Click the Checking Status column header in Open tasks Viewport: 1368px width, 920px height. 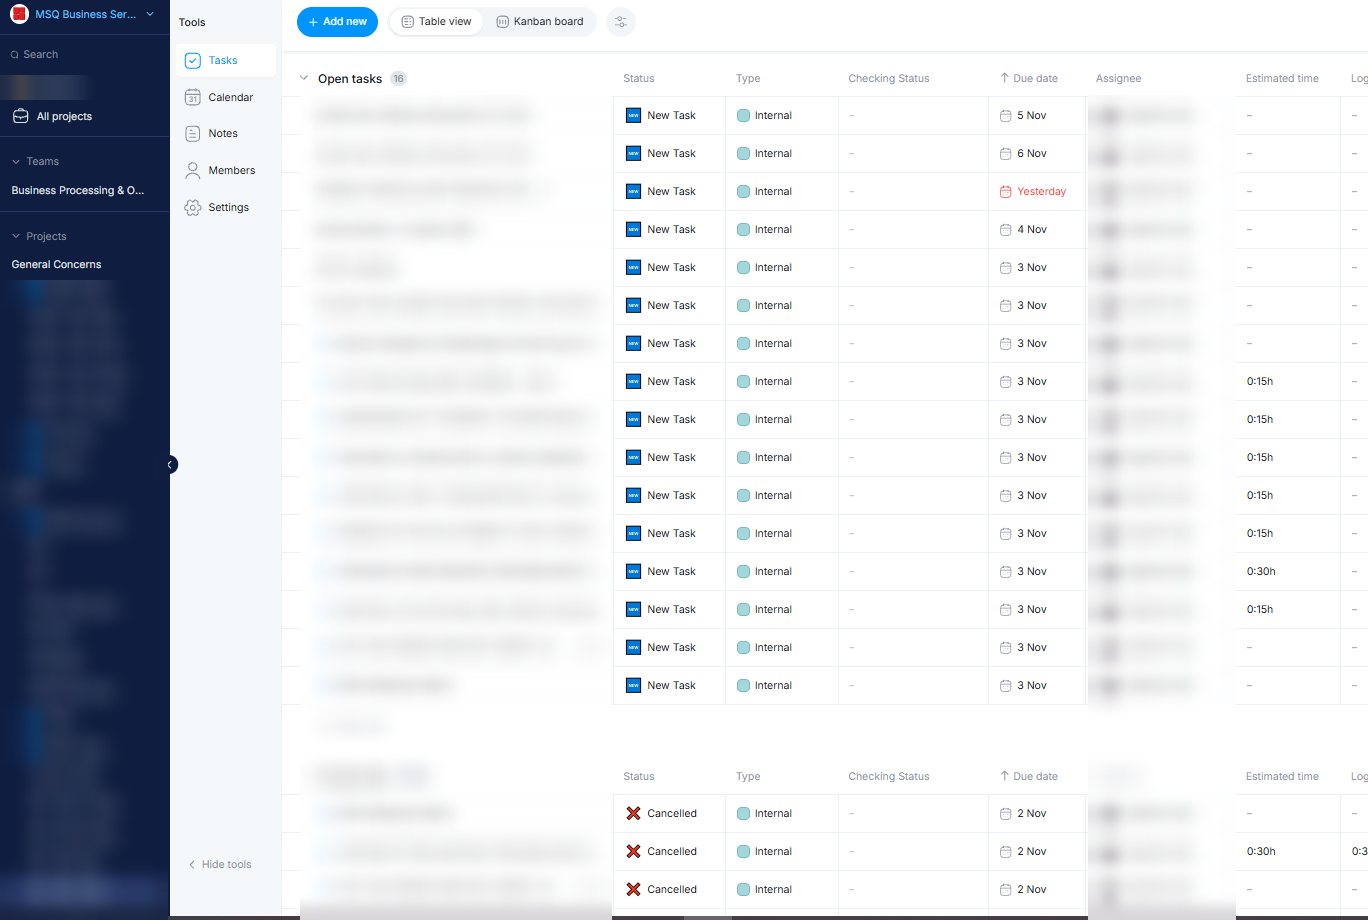tap(888, 78)
